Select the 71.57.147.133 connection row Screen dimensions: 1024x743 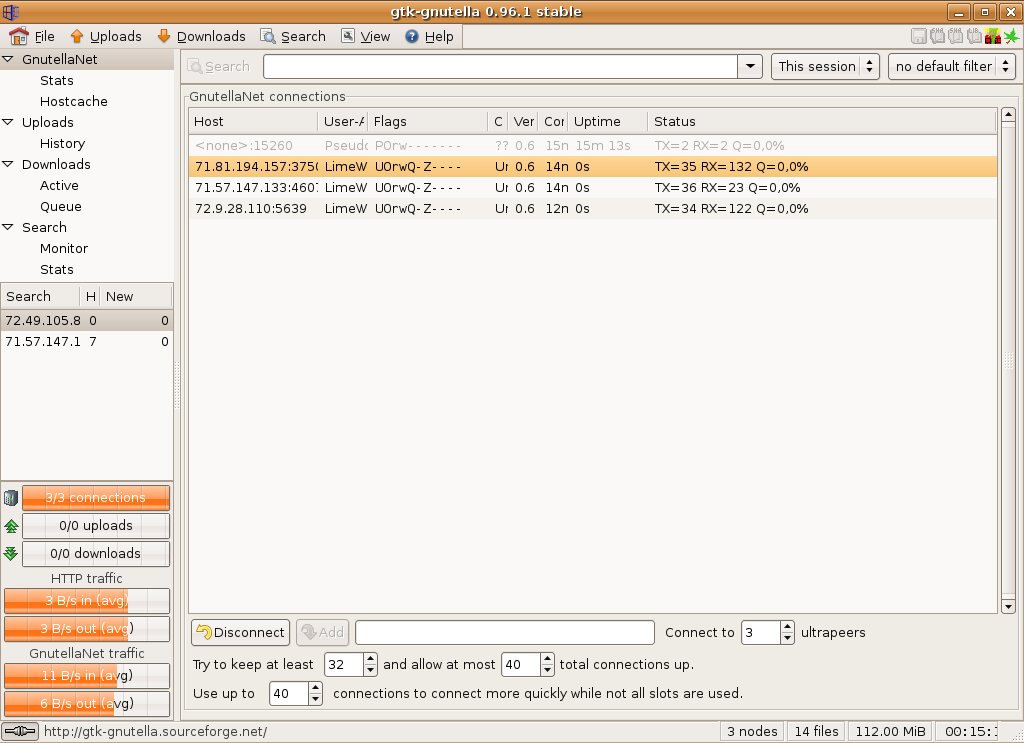[593, 187]
